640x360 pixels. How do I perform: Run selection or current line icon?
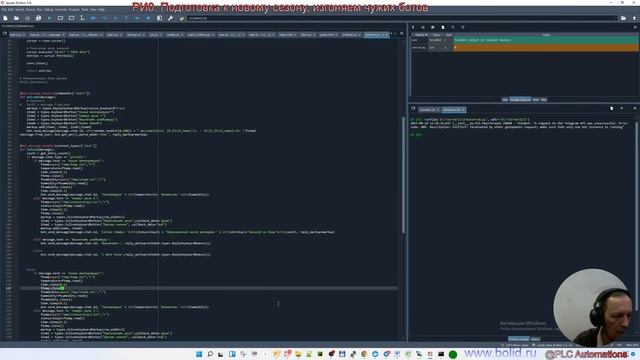pos(82,18)
